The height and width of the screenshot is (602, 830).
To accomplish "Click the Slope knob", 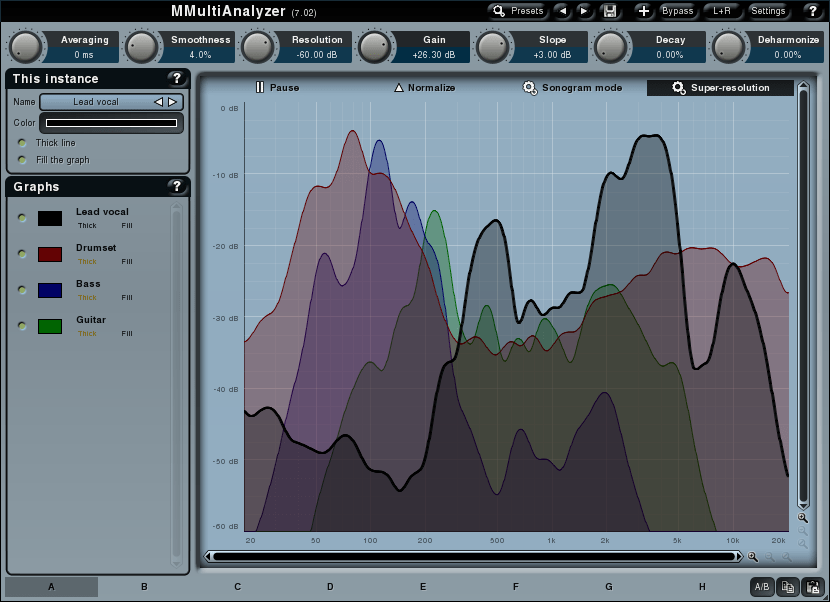I will click(492, 47).
